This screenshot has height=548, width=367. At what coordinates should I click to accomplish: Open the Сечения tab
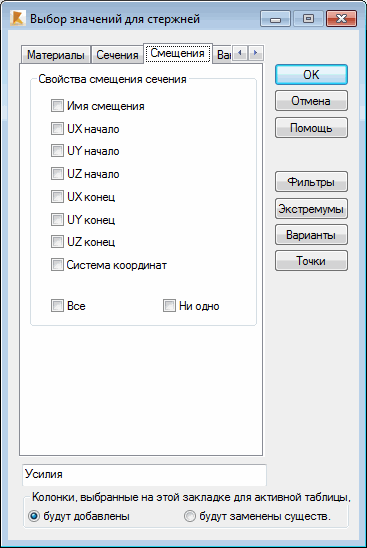pyautogui.click(x=117, y=55)
